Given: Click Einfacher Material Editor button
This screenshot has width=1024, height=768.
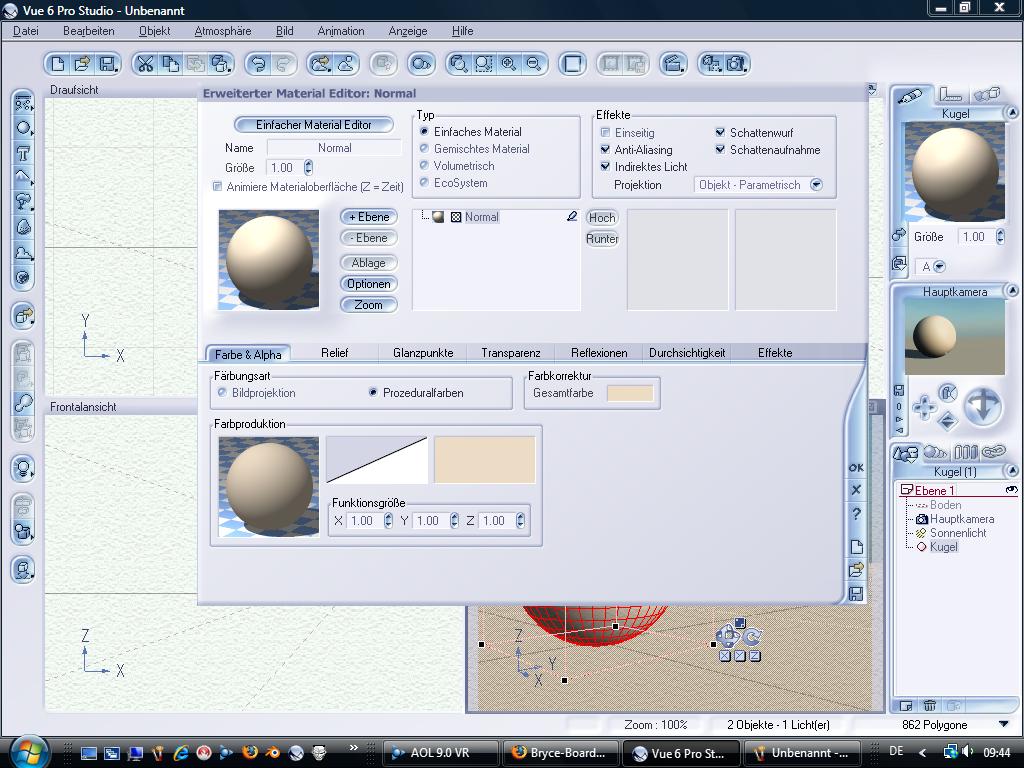Looking at the screenshot, I should click(313, 125).
